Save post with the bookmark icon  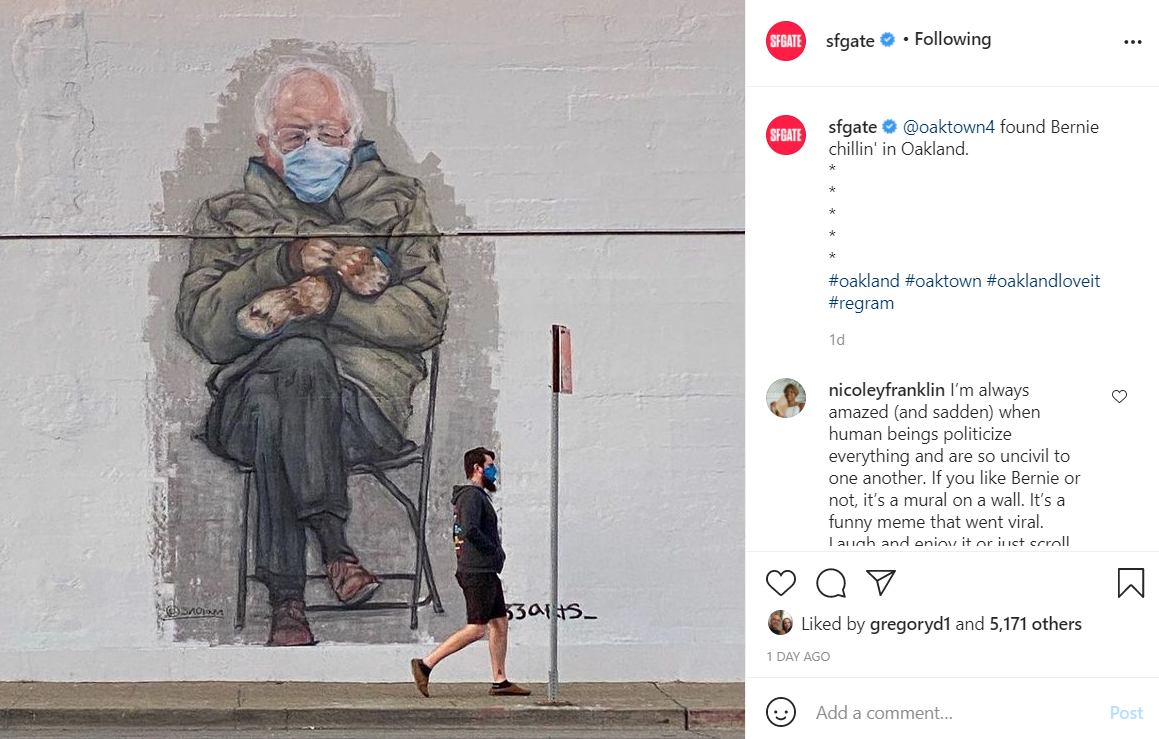pyautogui.click(x=1130, y=583)
